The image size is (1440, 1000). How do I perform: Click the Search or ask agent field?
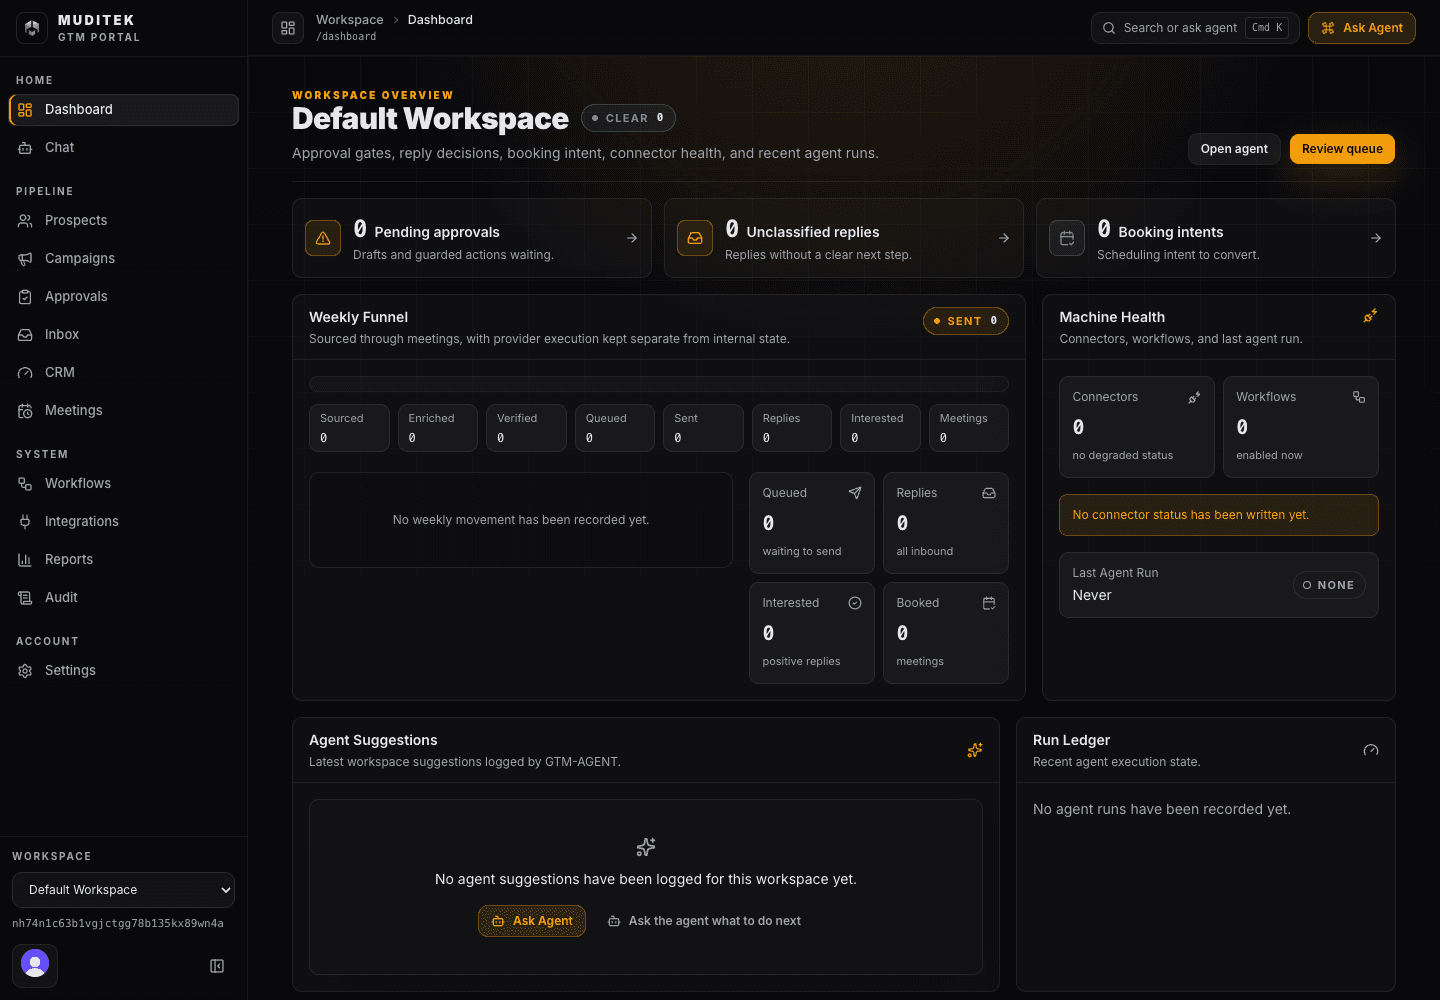pos(1195,28)
